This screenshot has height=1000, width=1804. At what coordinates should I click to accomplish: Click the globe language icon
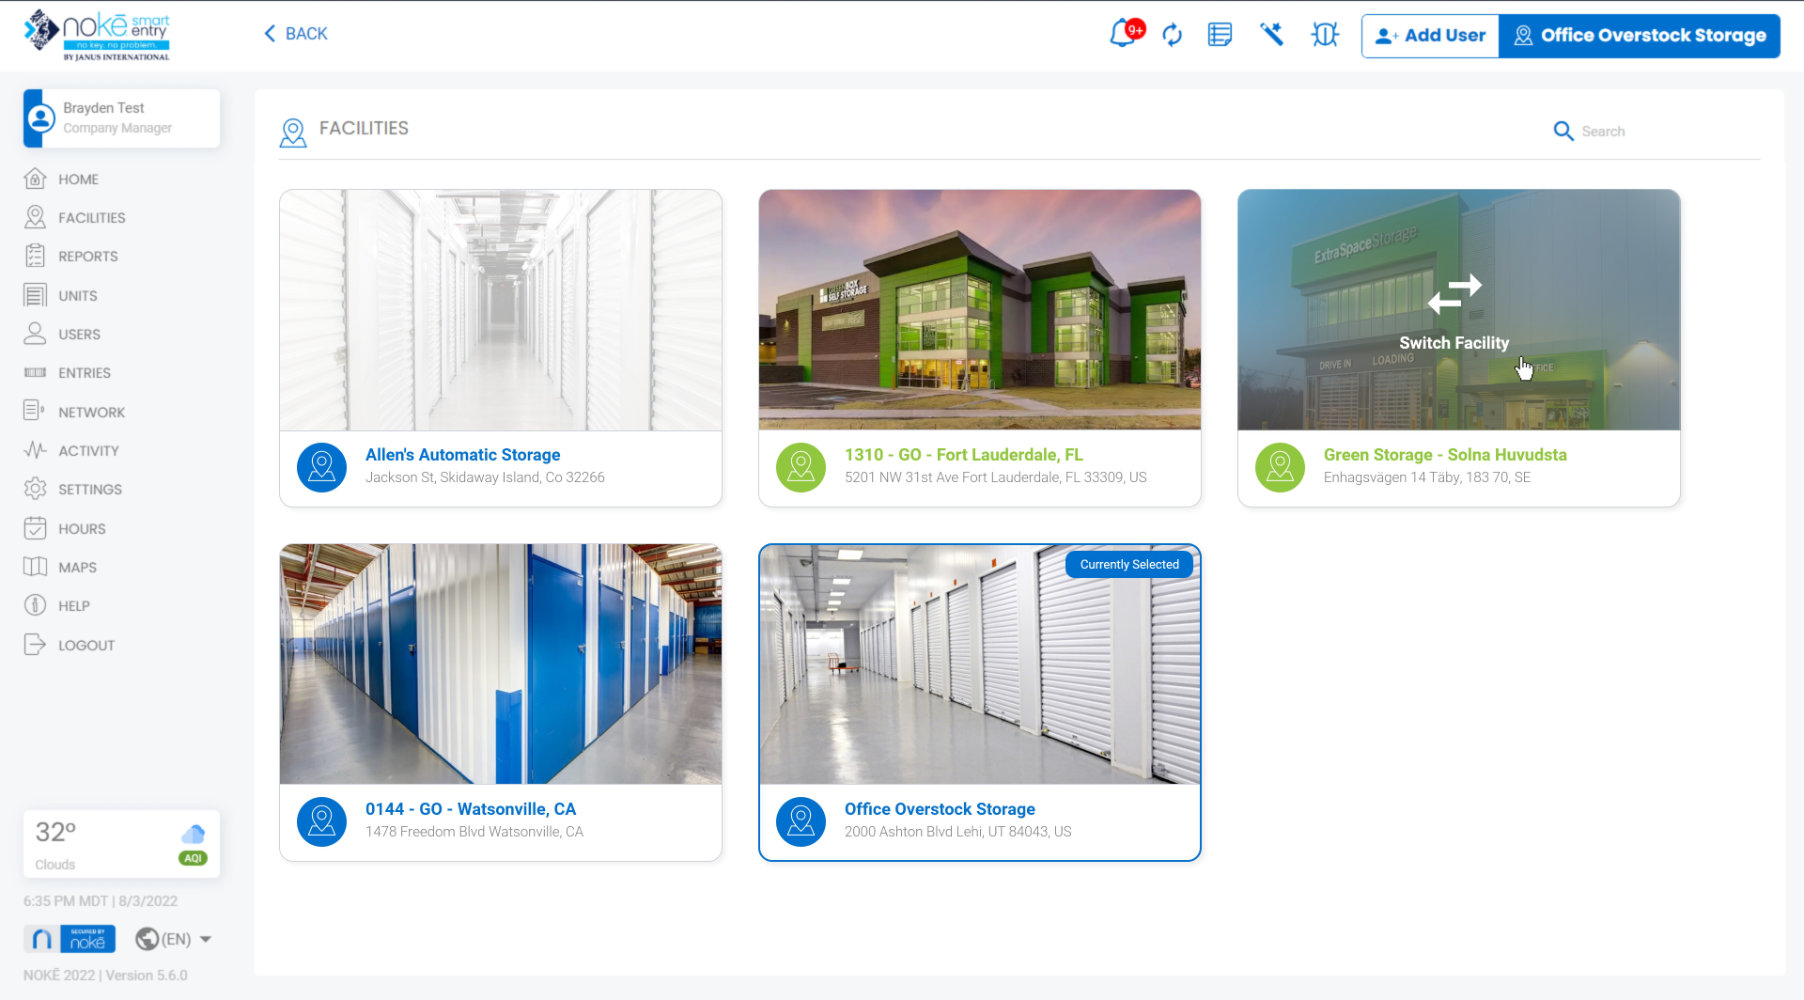147,939
